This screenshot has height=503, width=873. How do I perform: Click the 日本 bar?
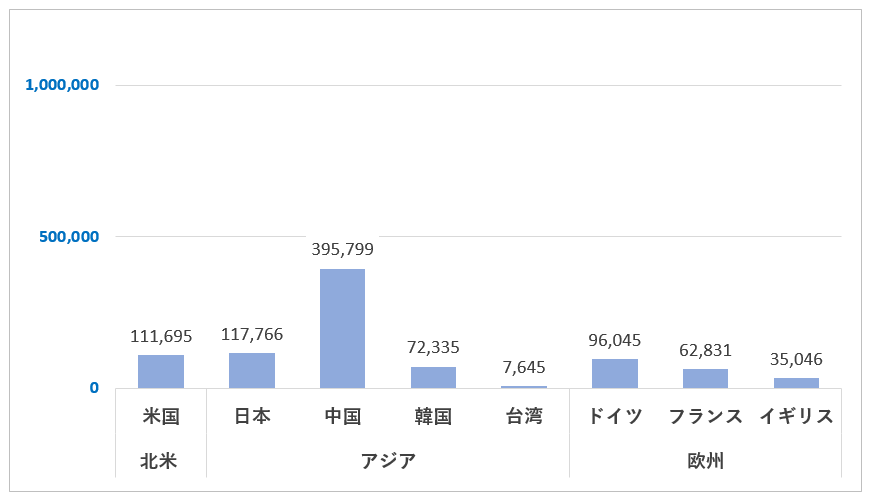pyautogui.click(x=252, y=370)
